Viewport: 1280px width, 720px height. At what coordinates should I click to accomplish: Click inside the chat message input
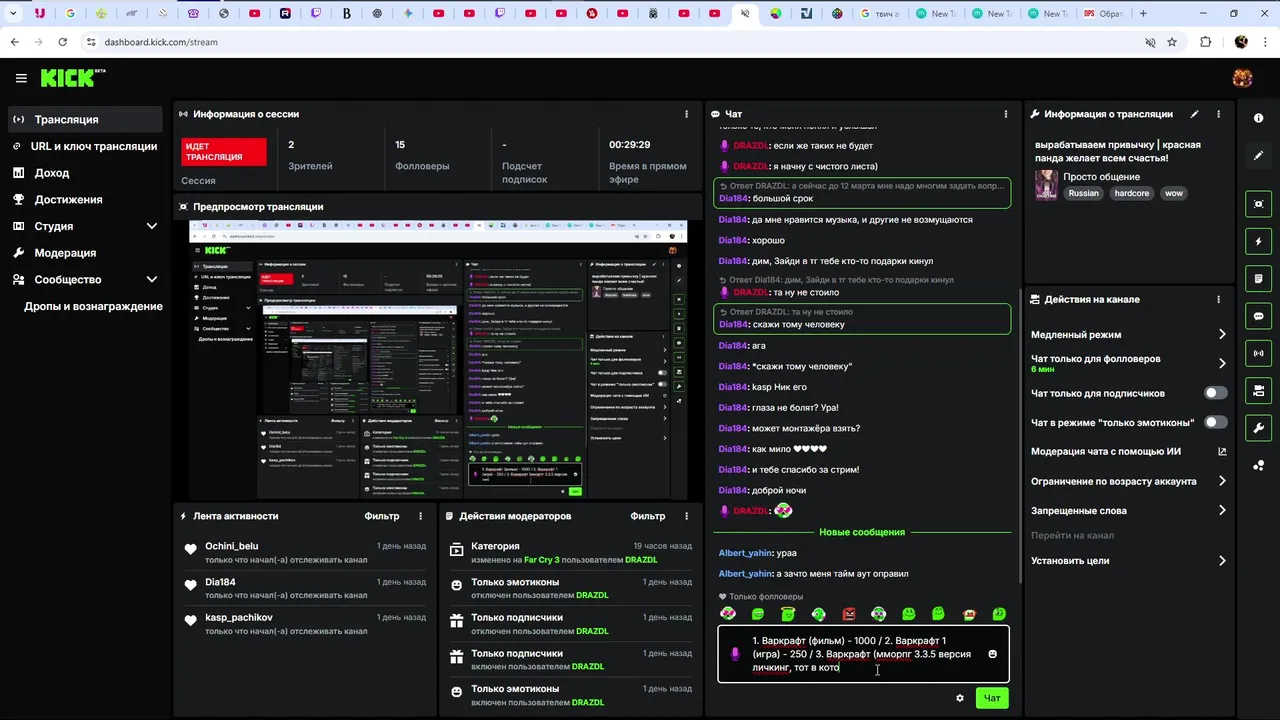tap(863, 654)
